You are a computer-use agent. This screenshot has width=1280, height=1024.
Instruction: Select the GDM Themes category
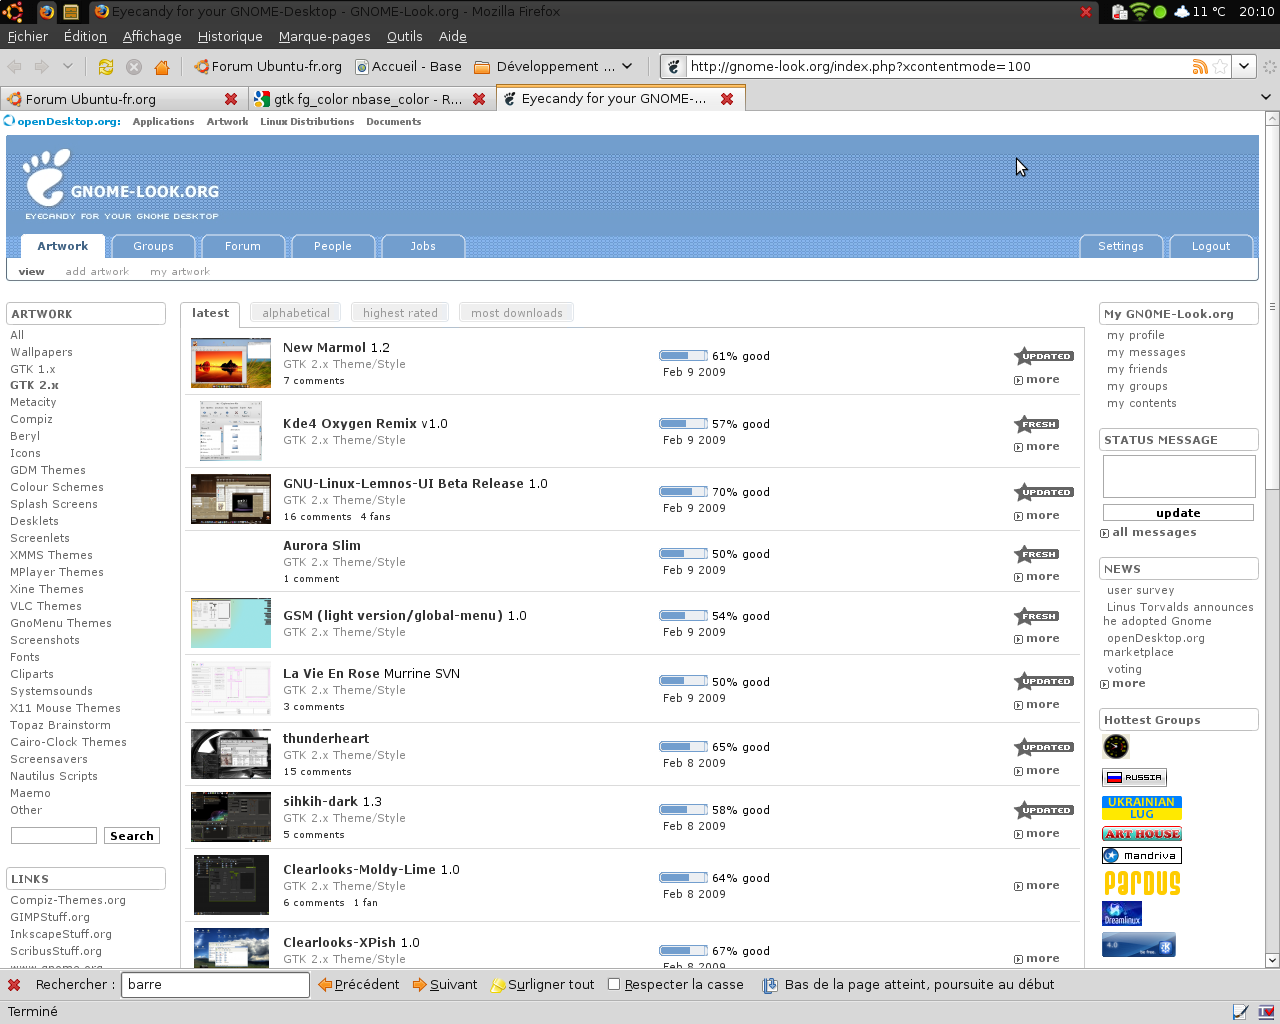click(x=48, y=471)
